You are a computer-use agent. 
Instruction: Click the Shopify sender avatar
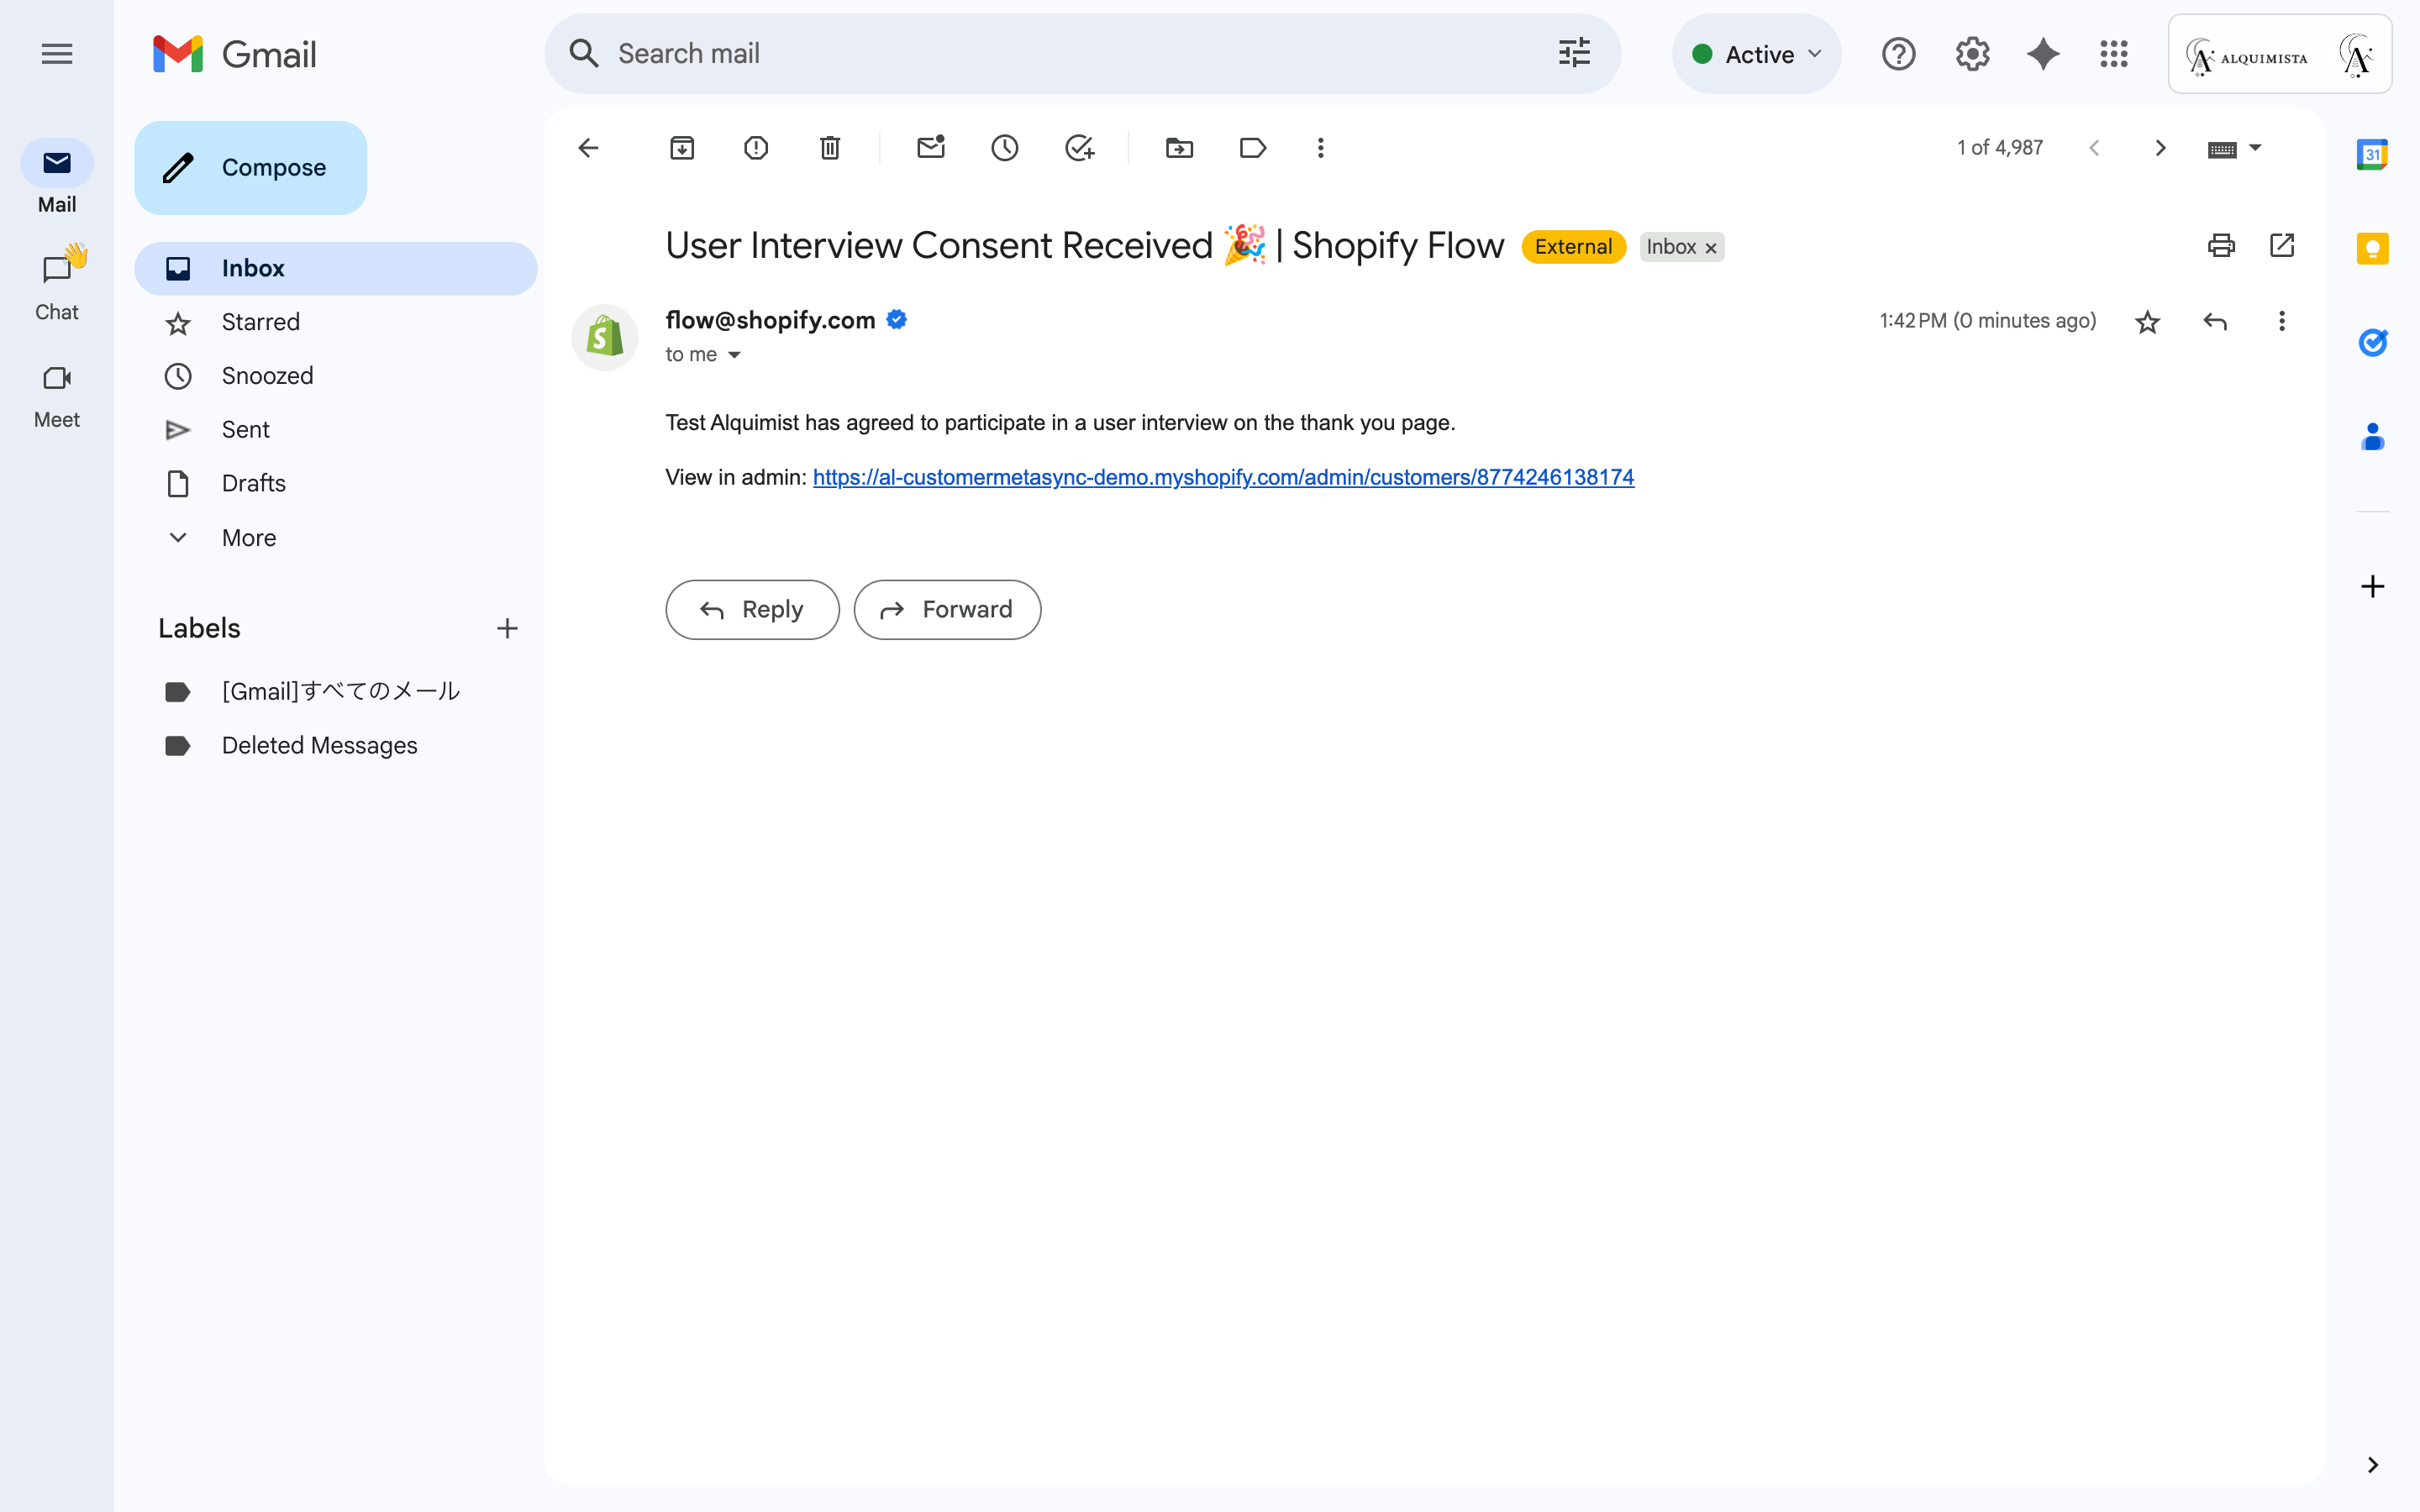(605, 338)
